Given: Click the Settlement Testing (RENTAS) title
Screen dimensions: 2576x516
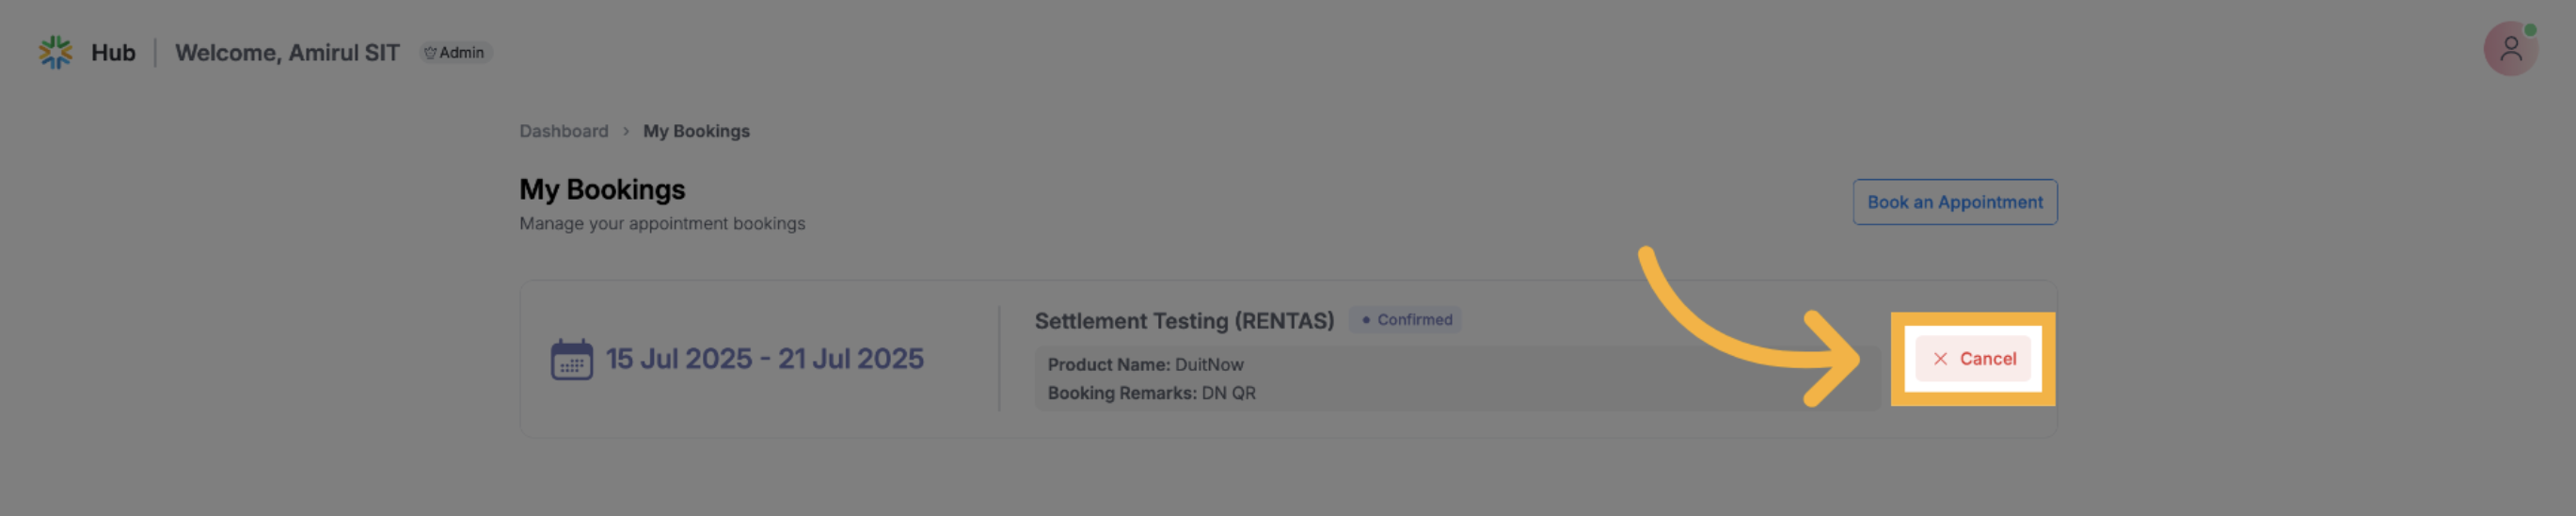Looking at the screenshot, I should coord(1183,321).
